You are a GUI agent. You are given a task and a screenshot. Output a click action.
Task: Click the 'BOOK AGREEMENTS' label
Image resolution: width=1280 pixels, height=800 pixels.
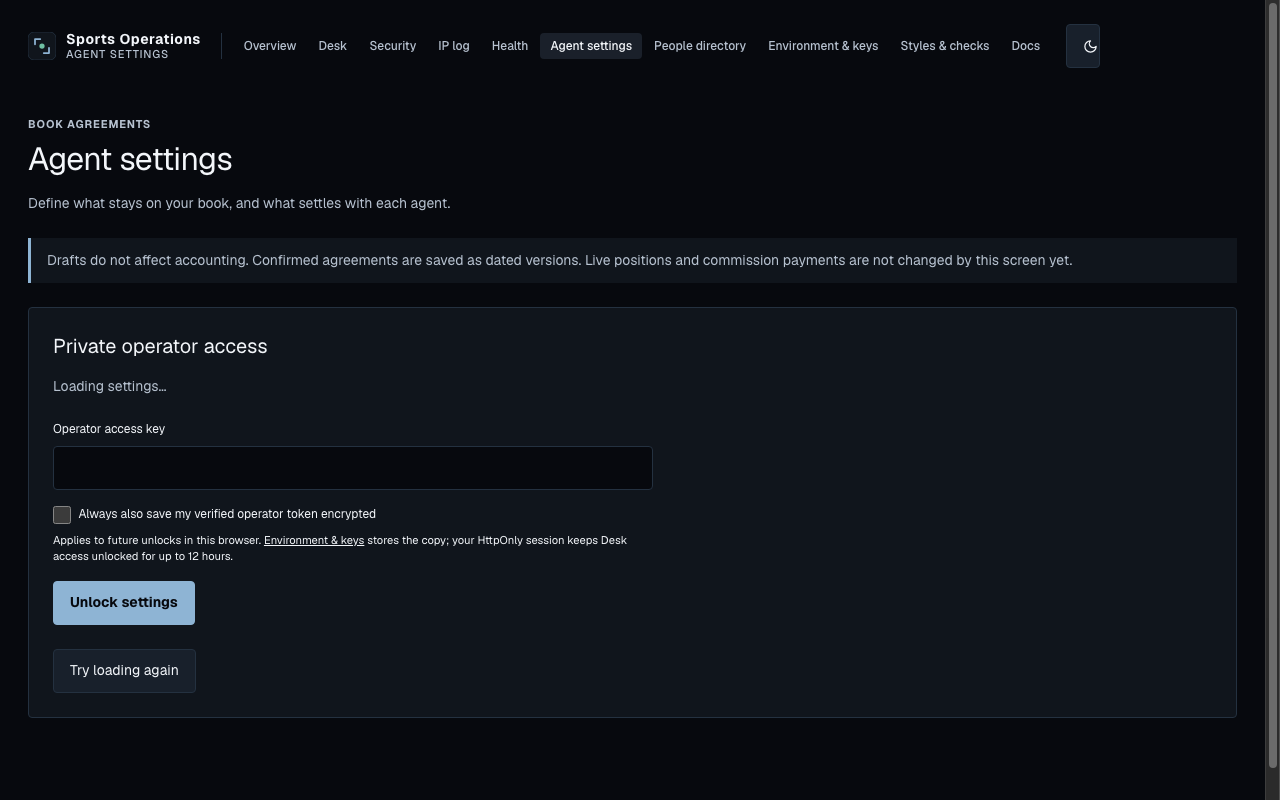89,124
